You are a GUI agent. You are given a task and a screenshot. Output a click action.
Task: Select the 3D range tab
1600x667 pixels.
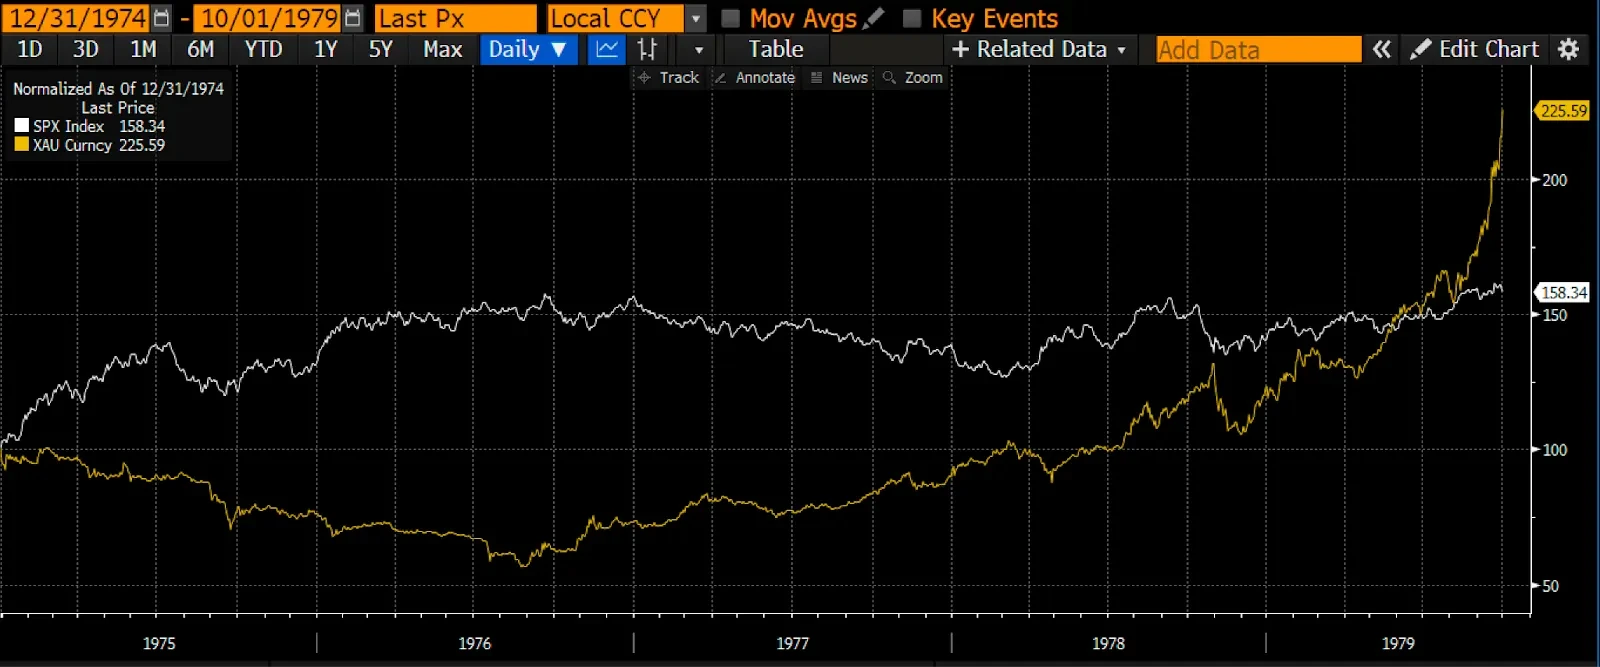tap(86, 49)
